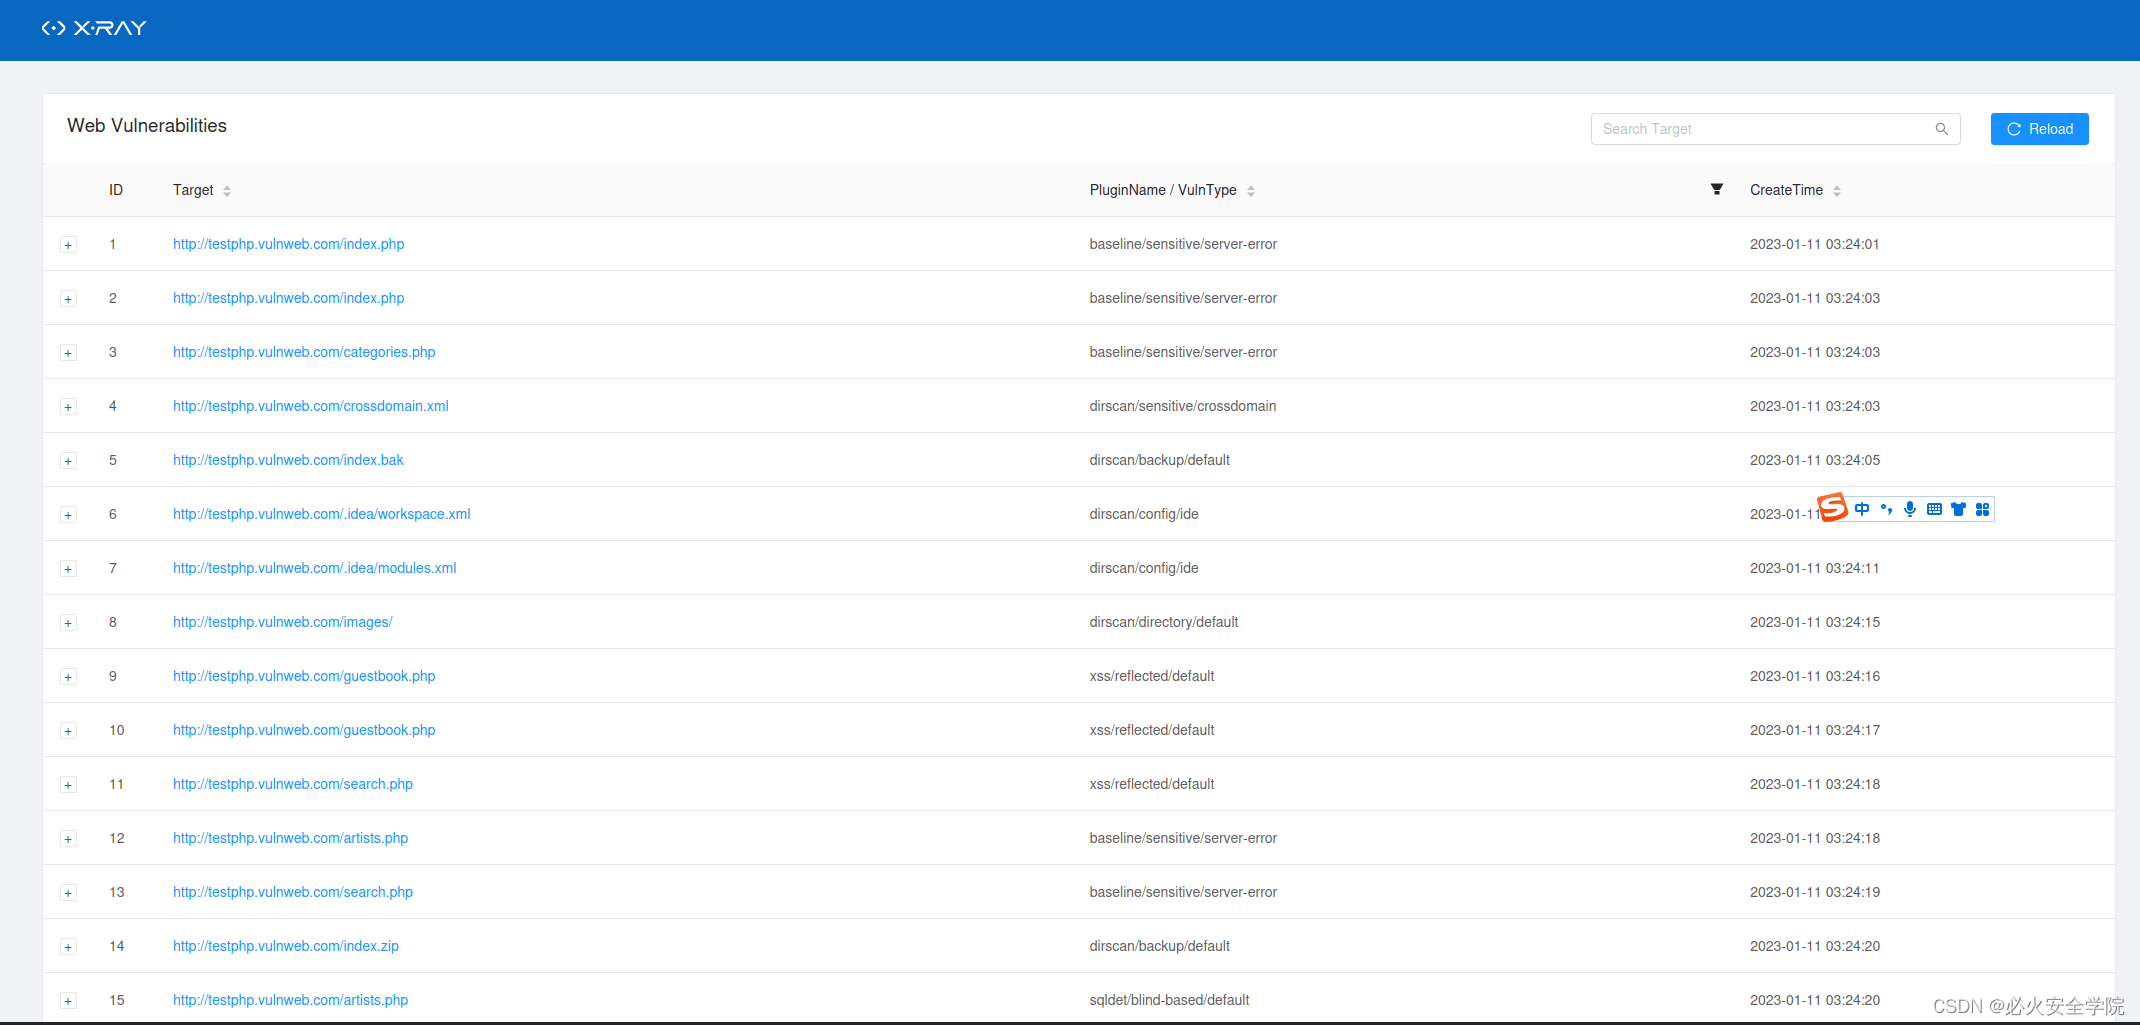Open index.bak target link
2140x1025 pixels.
(x=288, y=460)
